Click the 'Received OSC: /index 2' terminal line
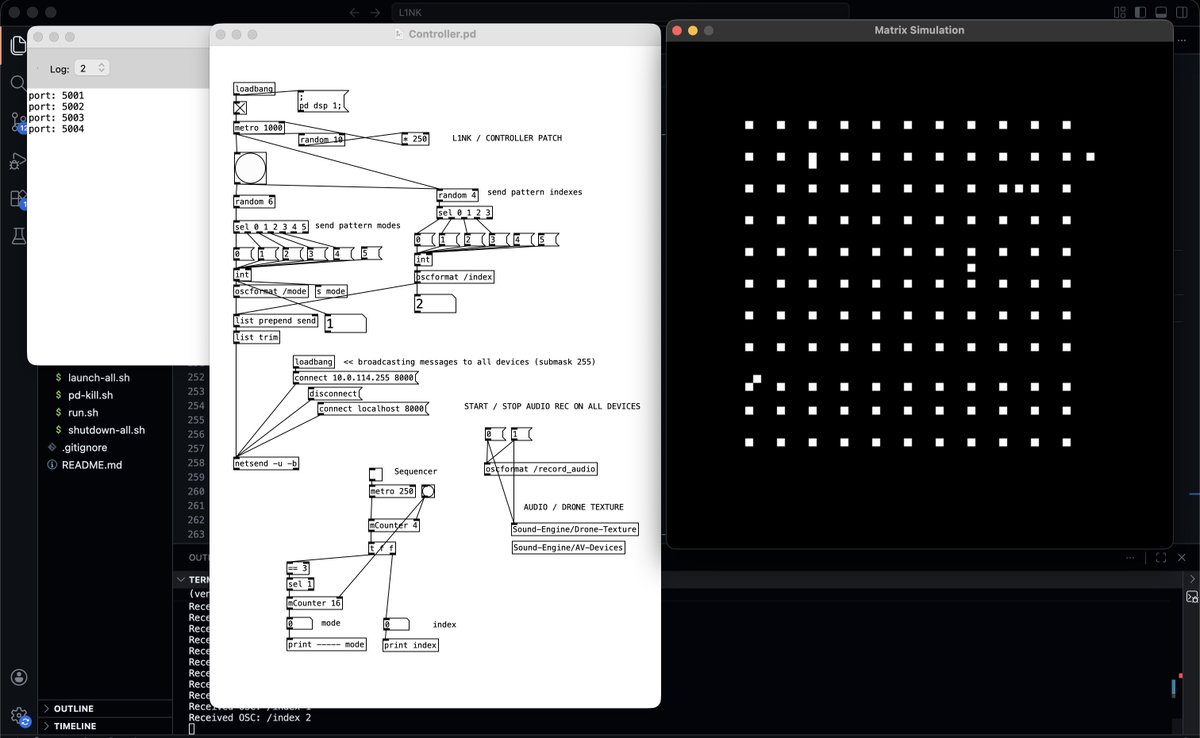1200x738 pixels. pos(250,718)
